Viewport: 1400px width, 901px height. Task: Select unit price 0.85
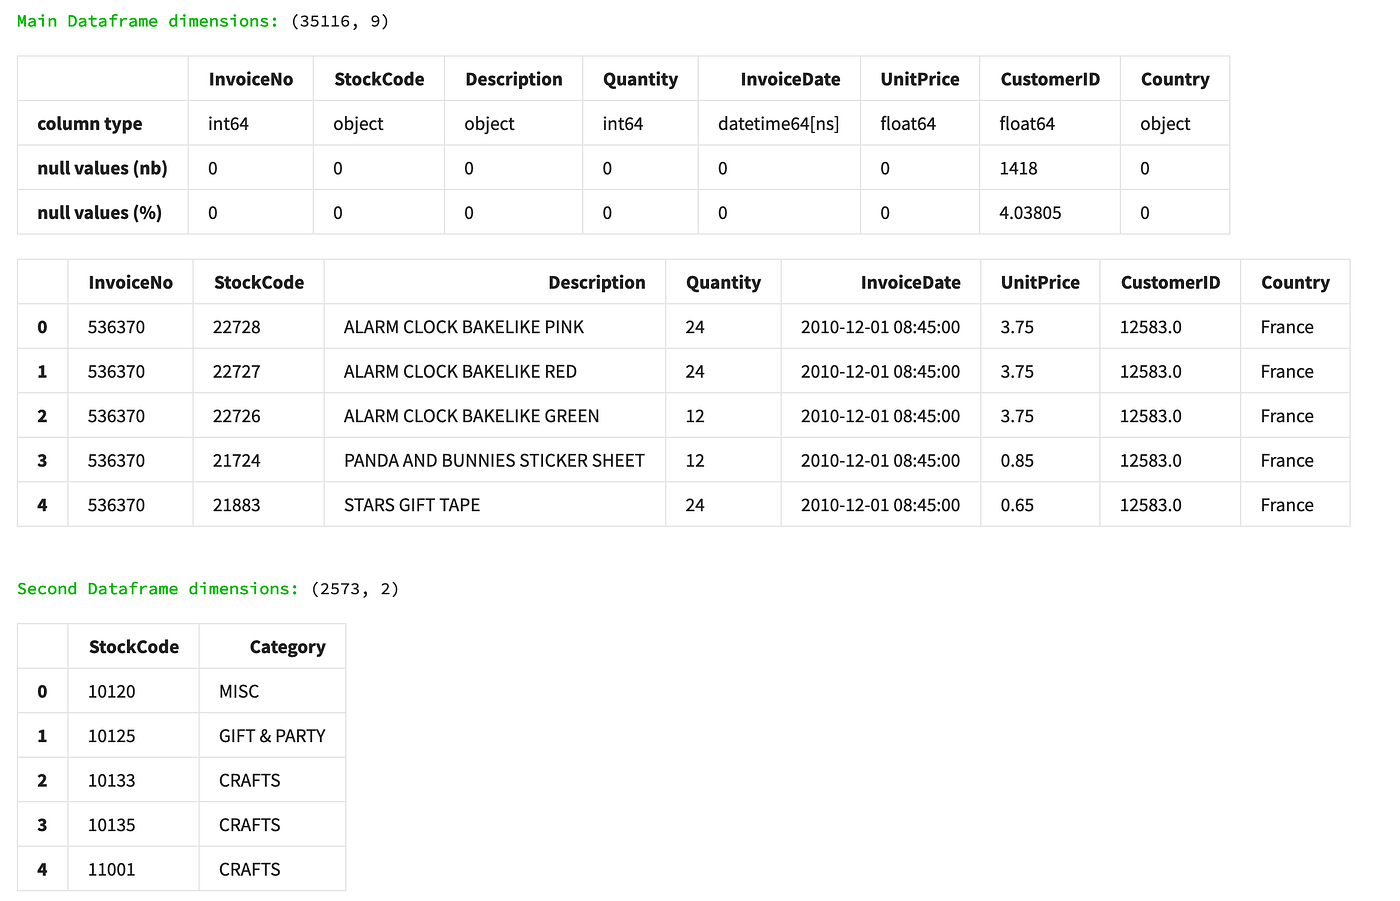pyautogui.click(x=1018, y=461)
